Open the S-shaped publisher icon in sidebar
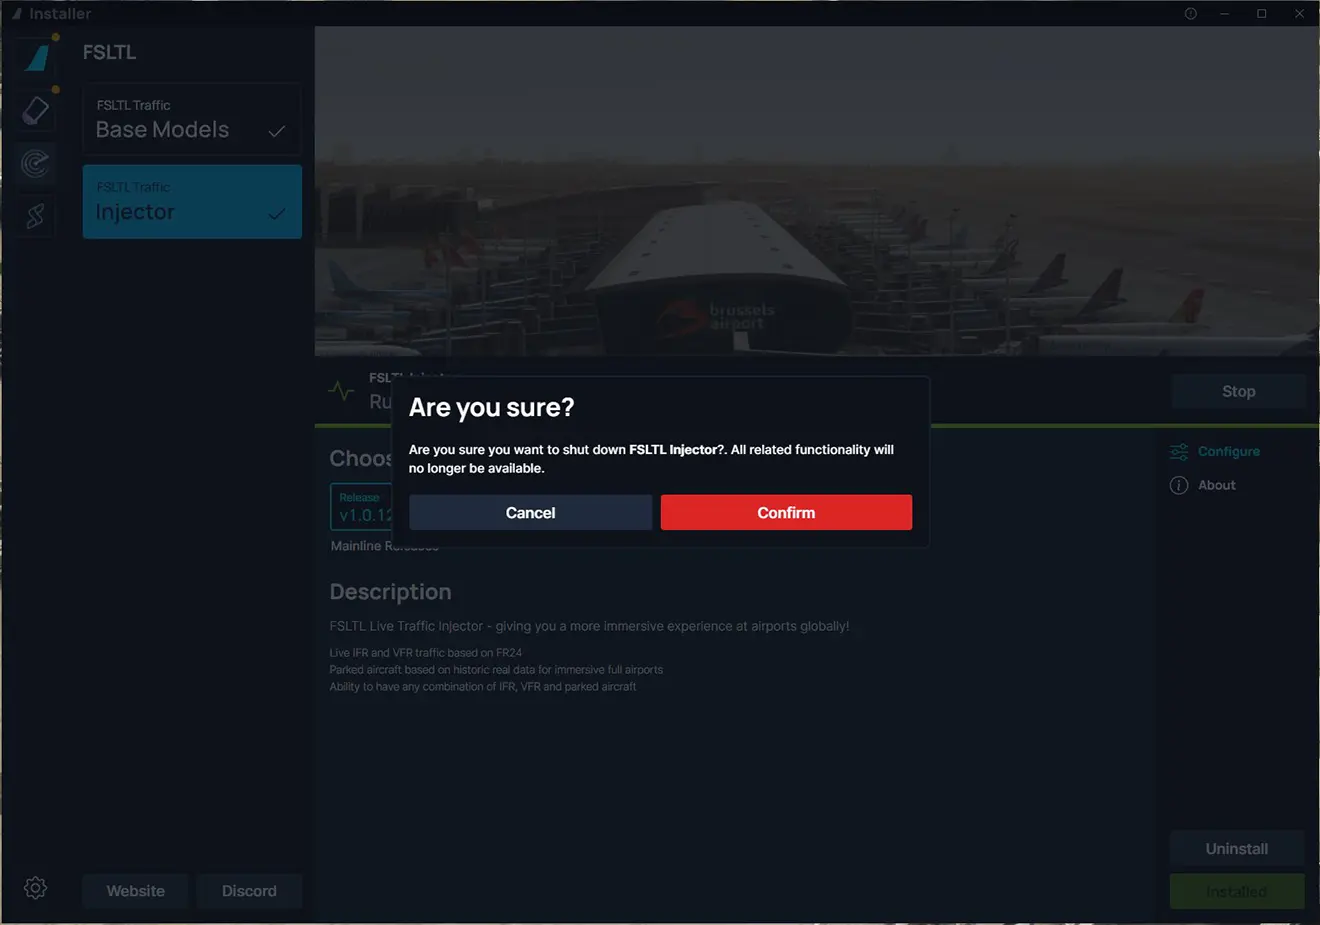The width and height of the screenshot is (1320, 925). point(36,215)
